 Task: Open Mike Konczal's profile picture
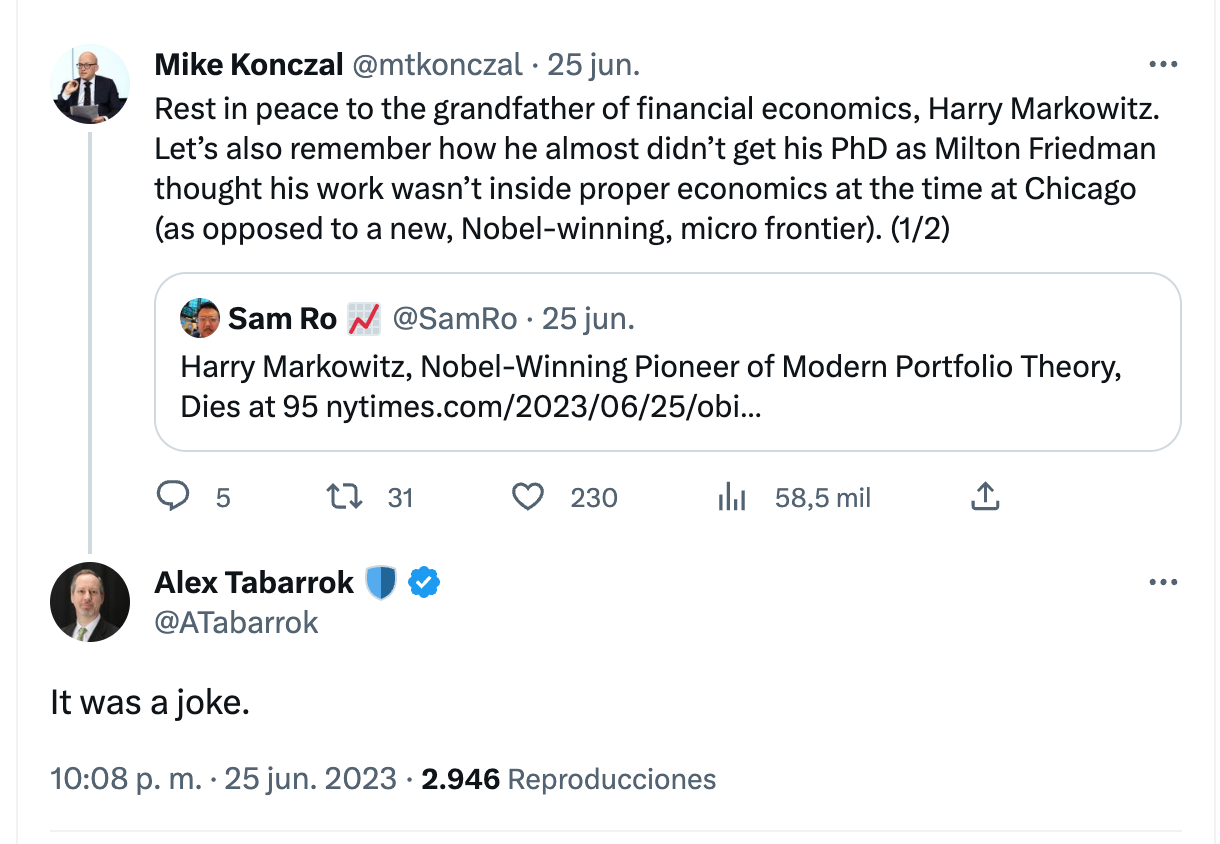click(90, 84)
